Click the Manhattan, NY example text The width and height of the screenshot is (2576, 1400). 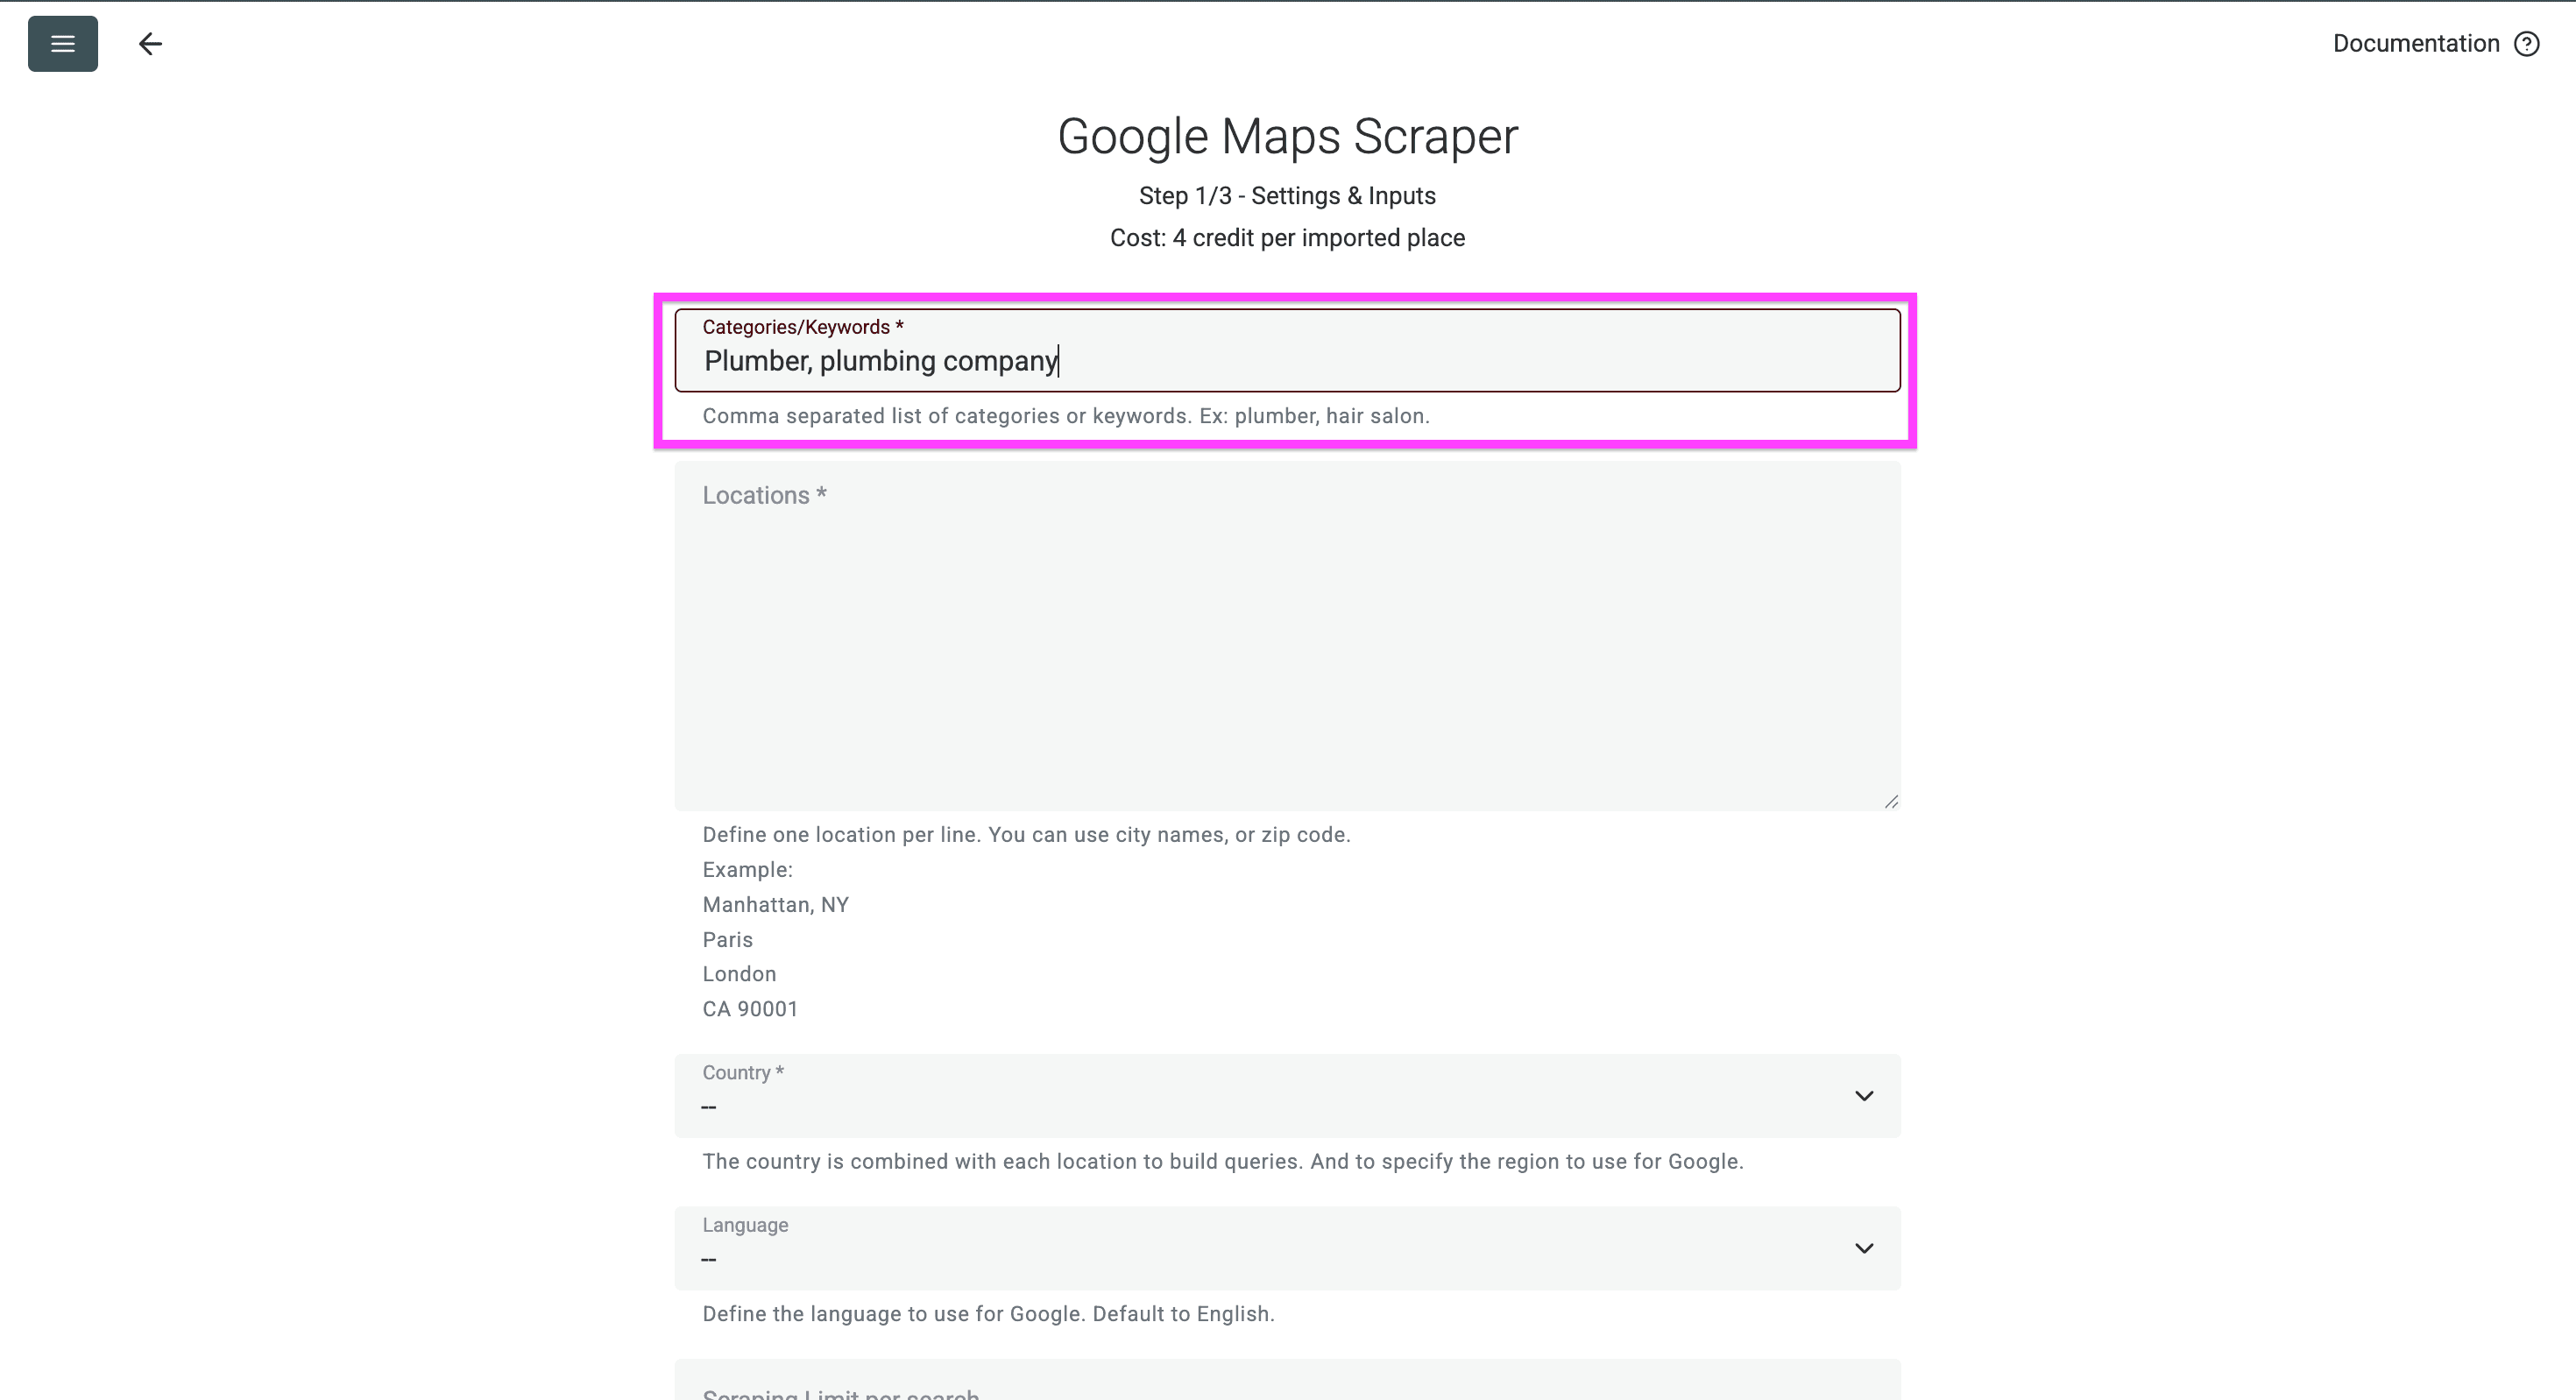click(776, 904)
